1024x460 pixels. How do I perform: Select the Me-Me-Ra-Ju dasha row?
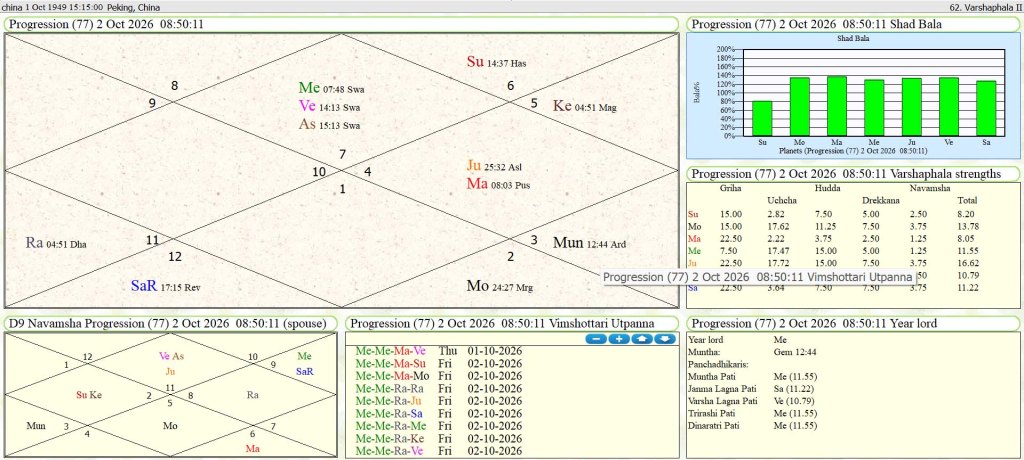pos(389,401)
